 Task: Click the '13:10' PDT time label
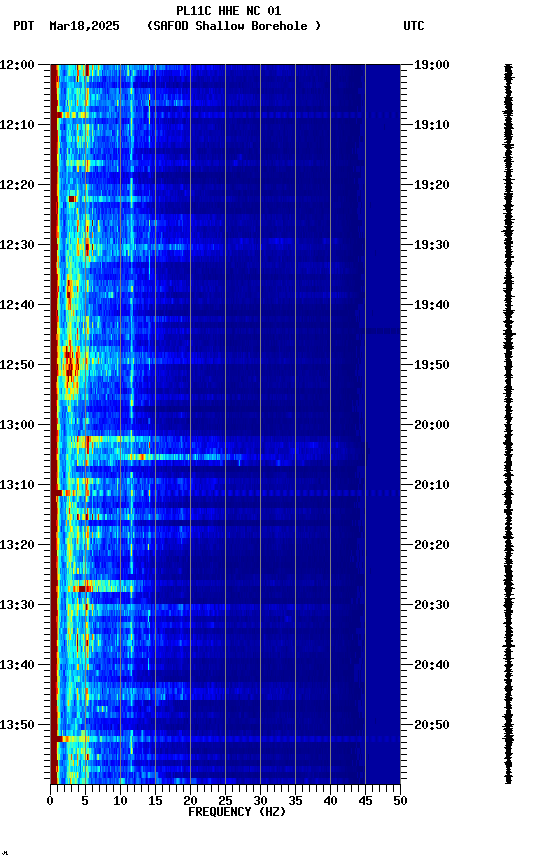click(17, 485)
